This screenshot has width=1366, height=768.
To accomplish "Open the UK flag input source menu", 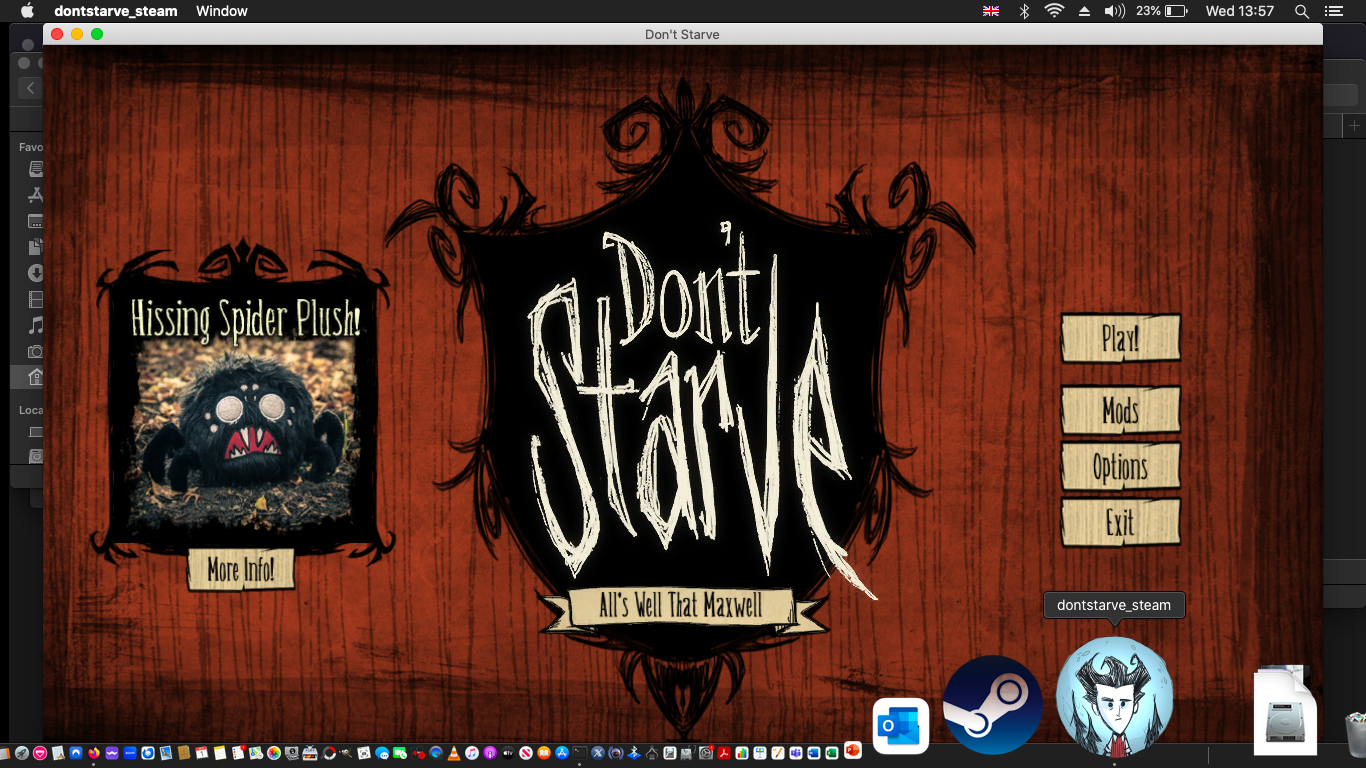I will pyautogui.click(x=991, y=11).
